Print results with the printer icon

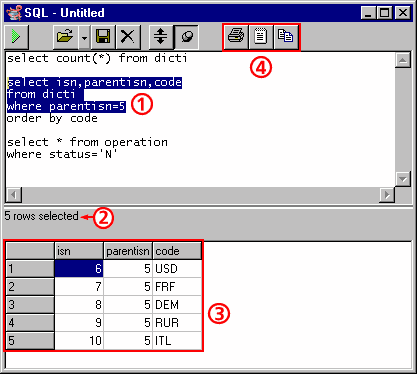click(236, 36)
